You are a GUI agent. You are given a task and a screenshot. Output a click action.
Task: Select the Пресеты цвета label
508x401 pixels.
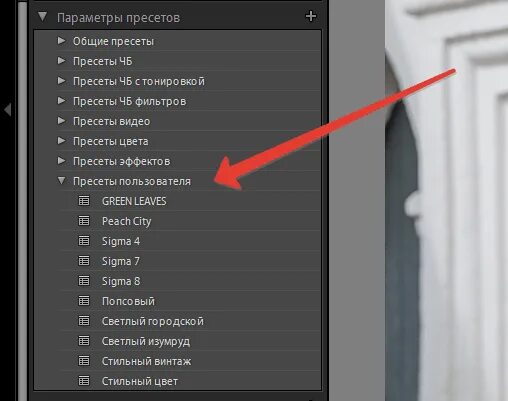pyautogui.click(x=111, y=141)
